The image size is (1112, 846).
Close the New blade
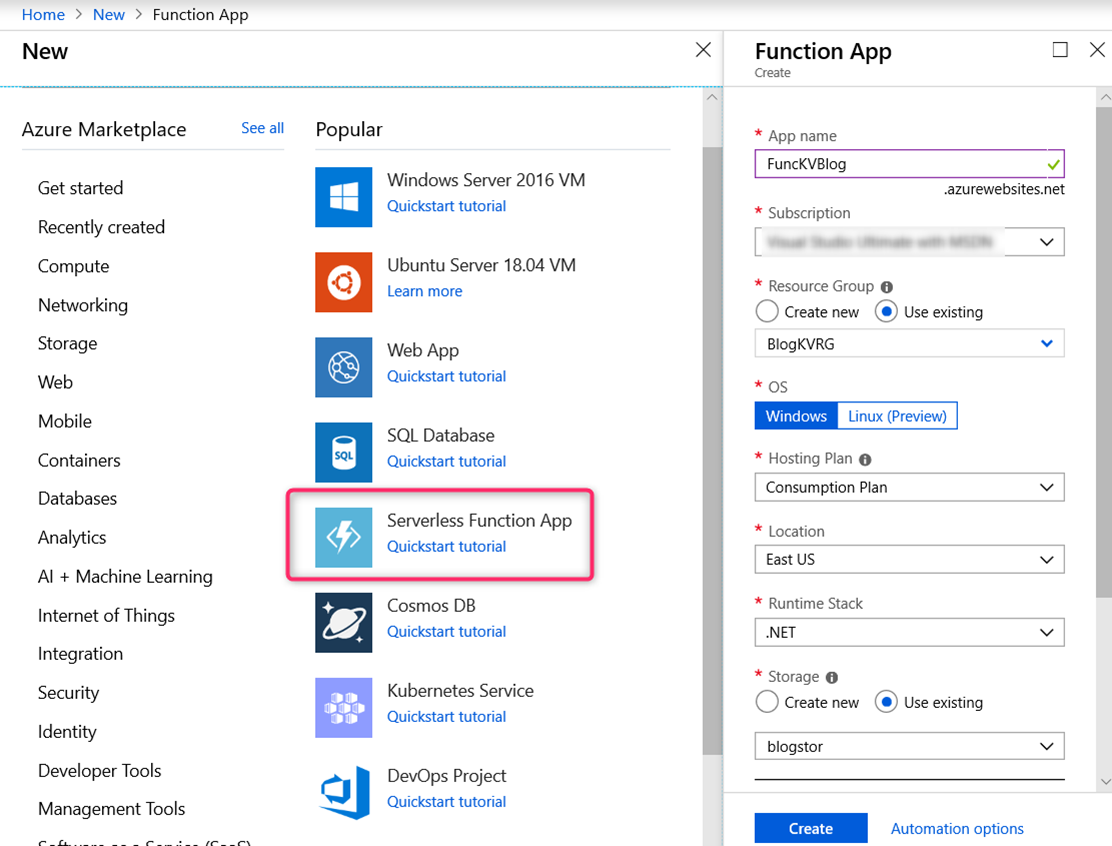[x=703, y=50]
